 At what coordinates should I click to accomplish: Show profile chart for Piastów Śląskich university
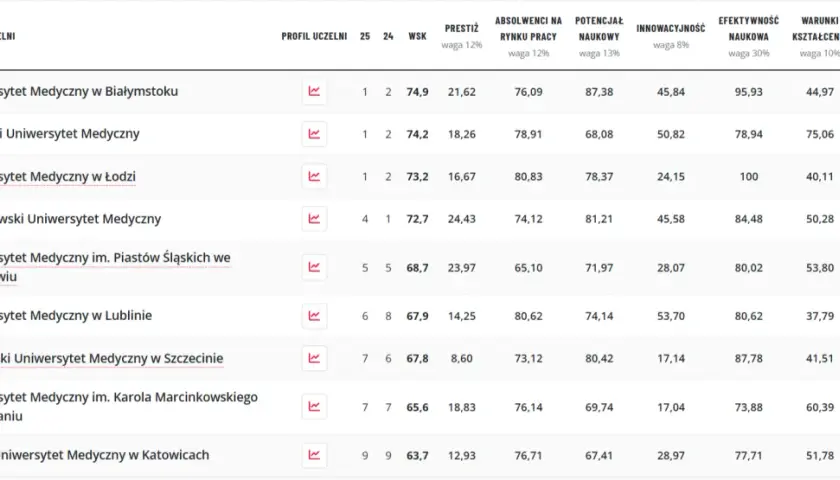click(x=314, y=267)
